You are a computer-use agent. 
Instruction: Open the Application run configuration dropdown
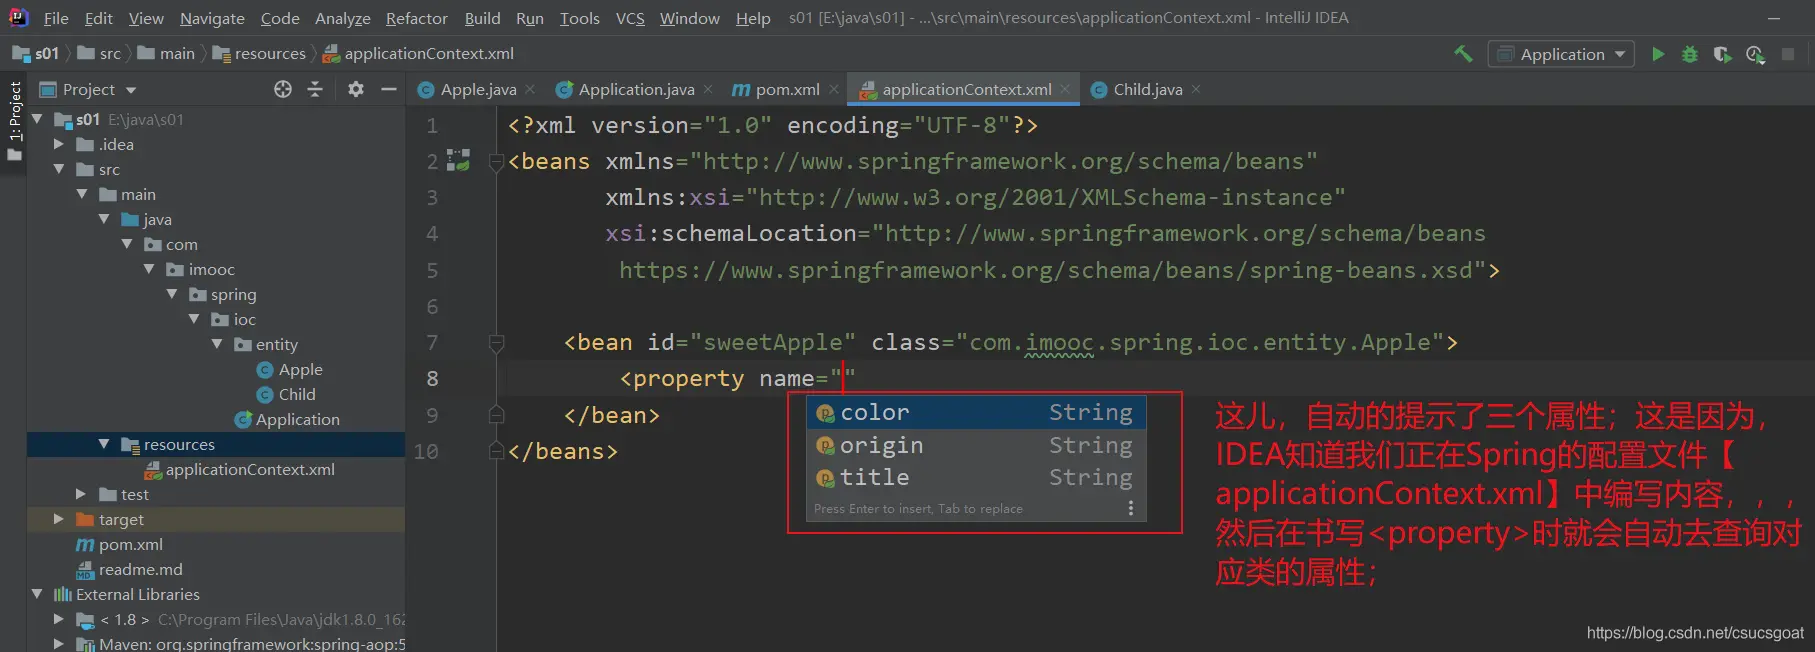(1561, 54)
